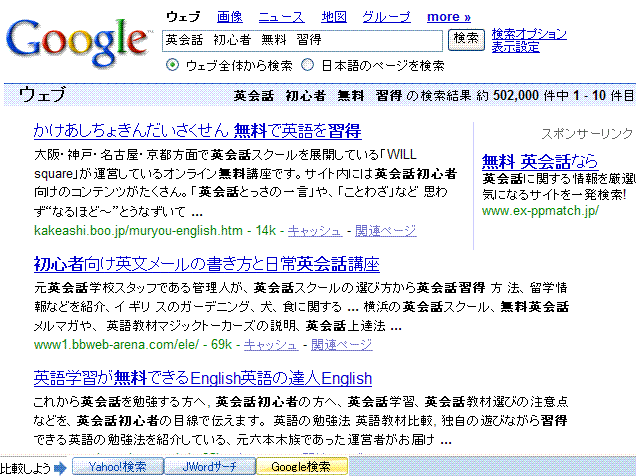Click the www1.bbweb-arena.com/ele/ URL text
The width and height of the screenshot is (636, 476).
[116, 345]
